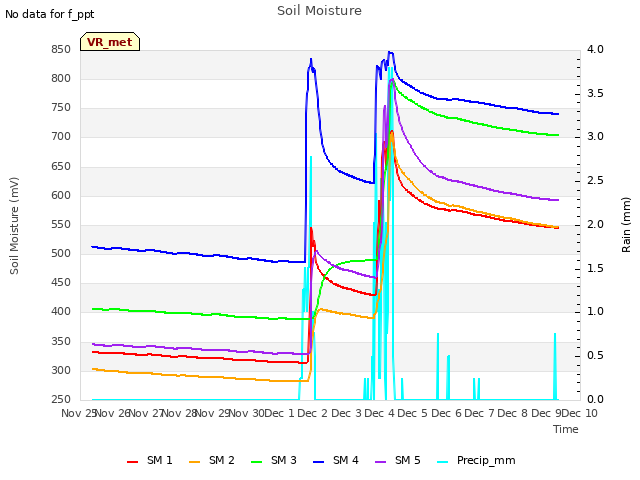Click the Soil Moisture chart title
This screenshot has height=480, width=640.
[x=319, y=11]
